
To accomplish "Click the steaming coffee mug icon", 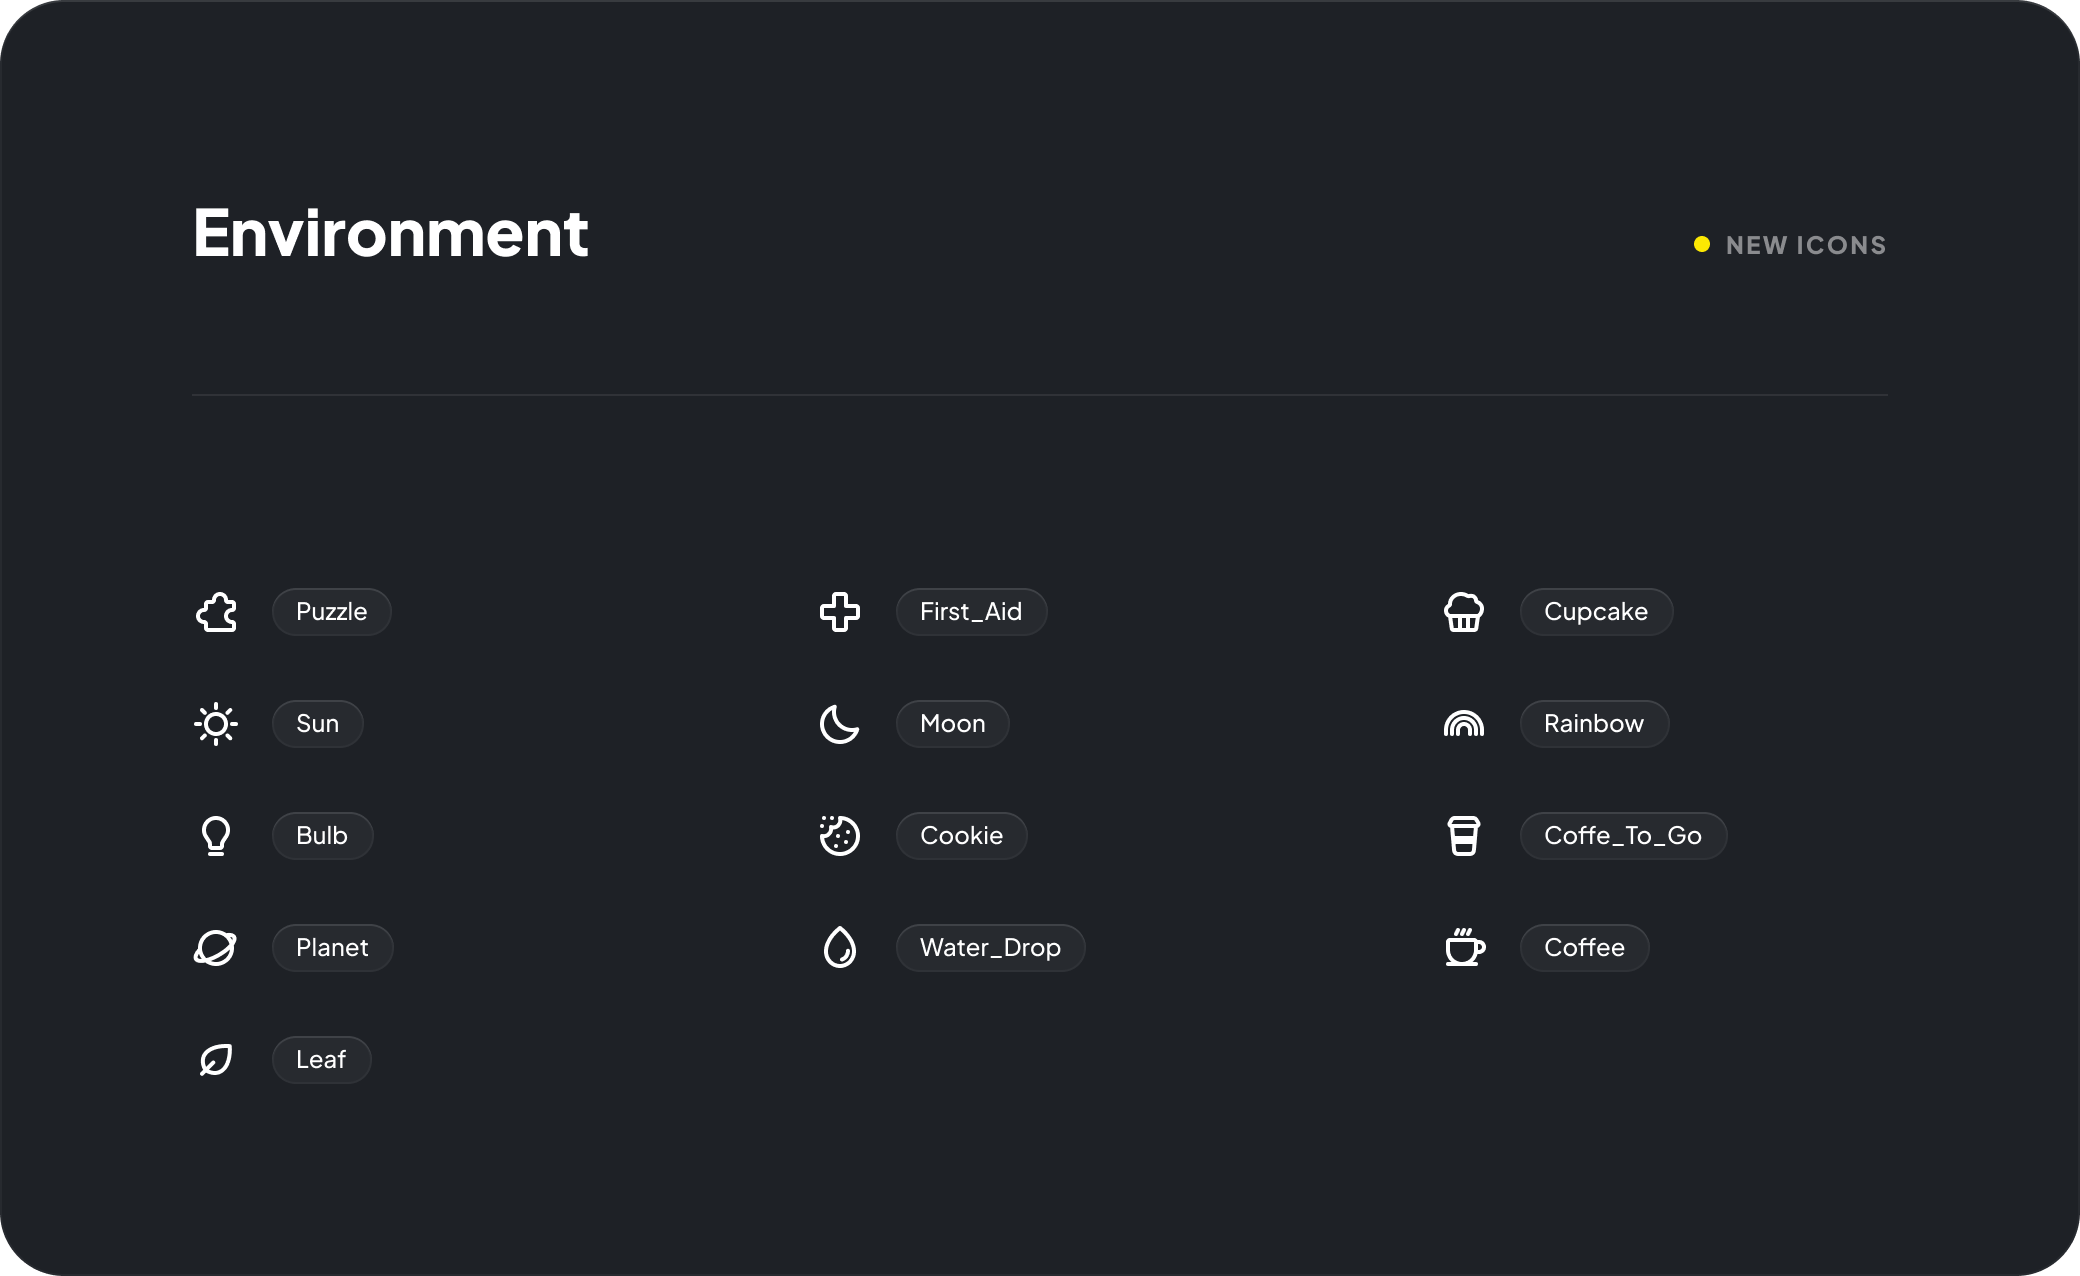I will (x=1464, y=948).
